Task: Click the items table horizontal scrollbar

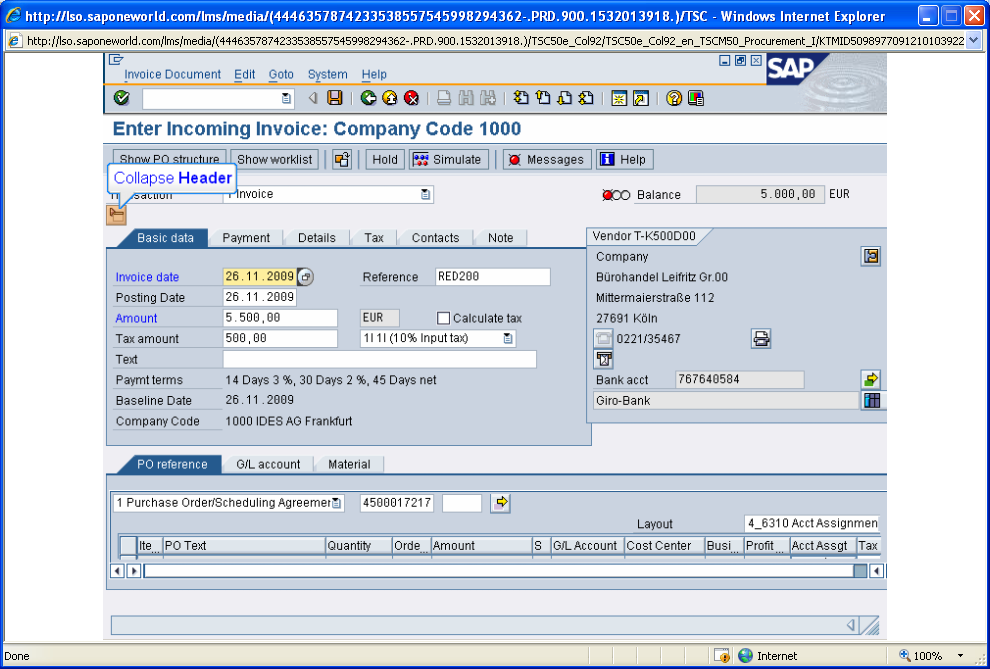Action: coord(498,571)
